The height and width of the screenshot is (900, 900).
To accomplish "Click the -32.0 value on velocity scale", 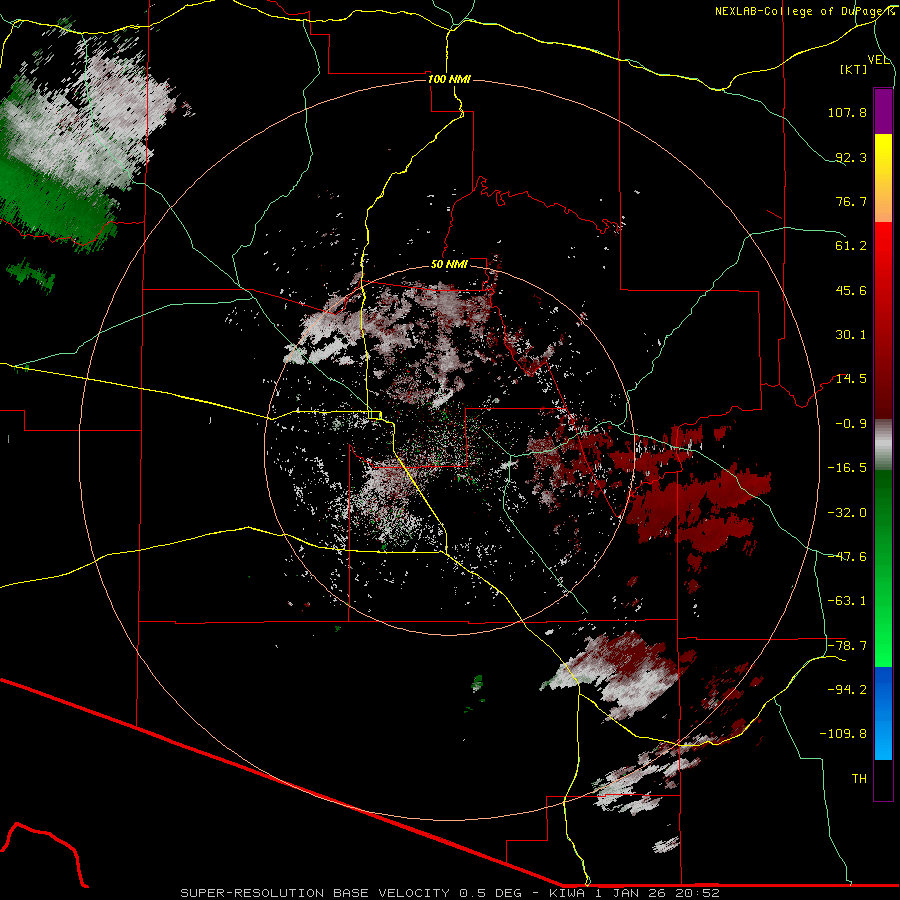I will pos(847,512).
